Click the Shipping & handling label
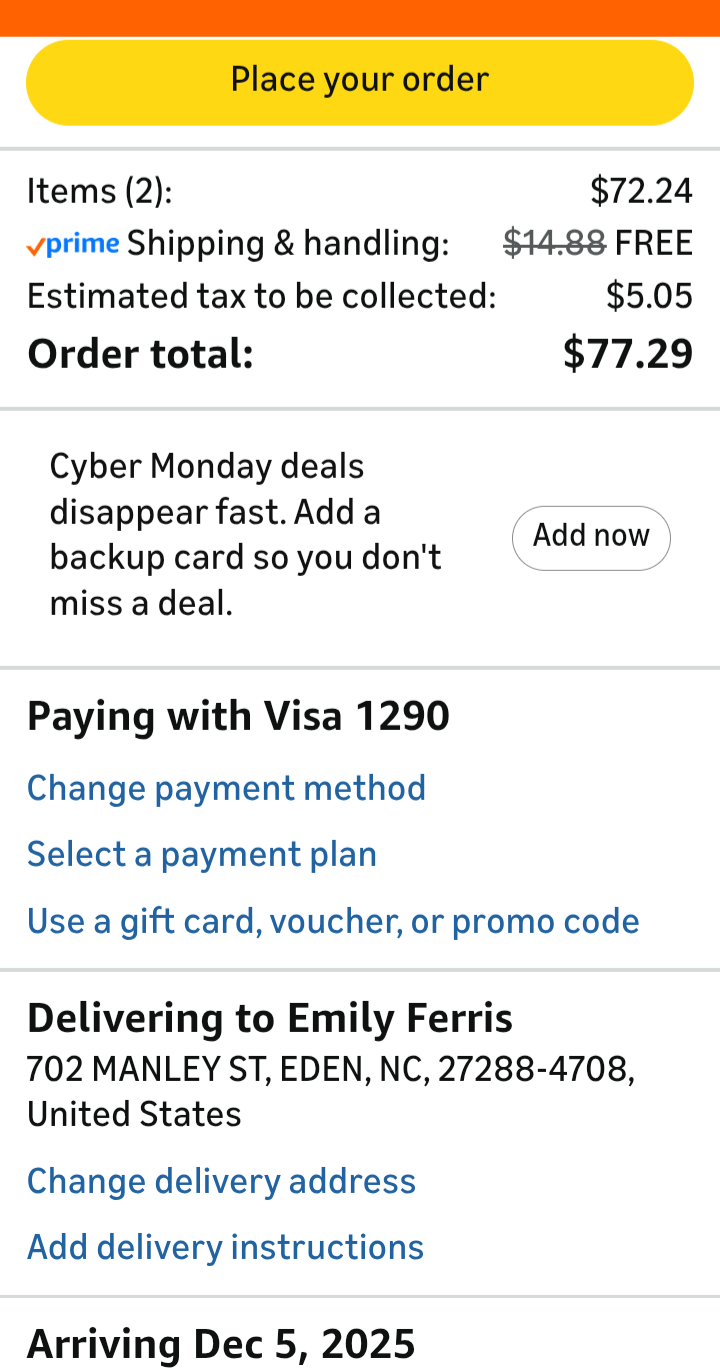The image size is (720, 1370). [x=288, y=243]
